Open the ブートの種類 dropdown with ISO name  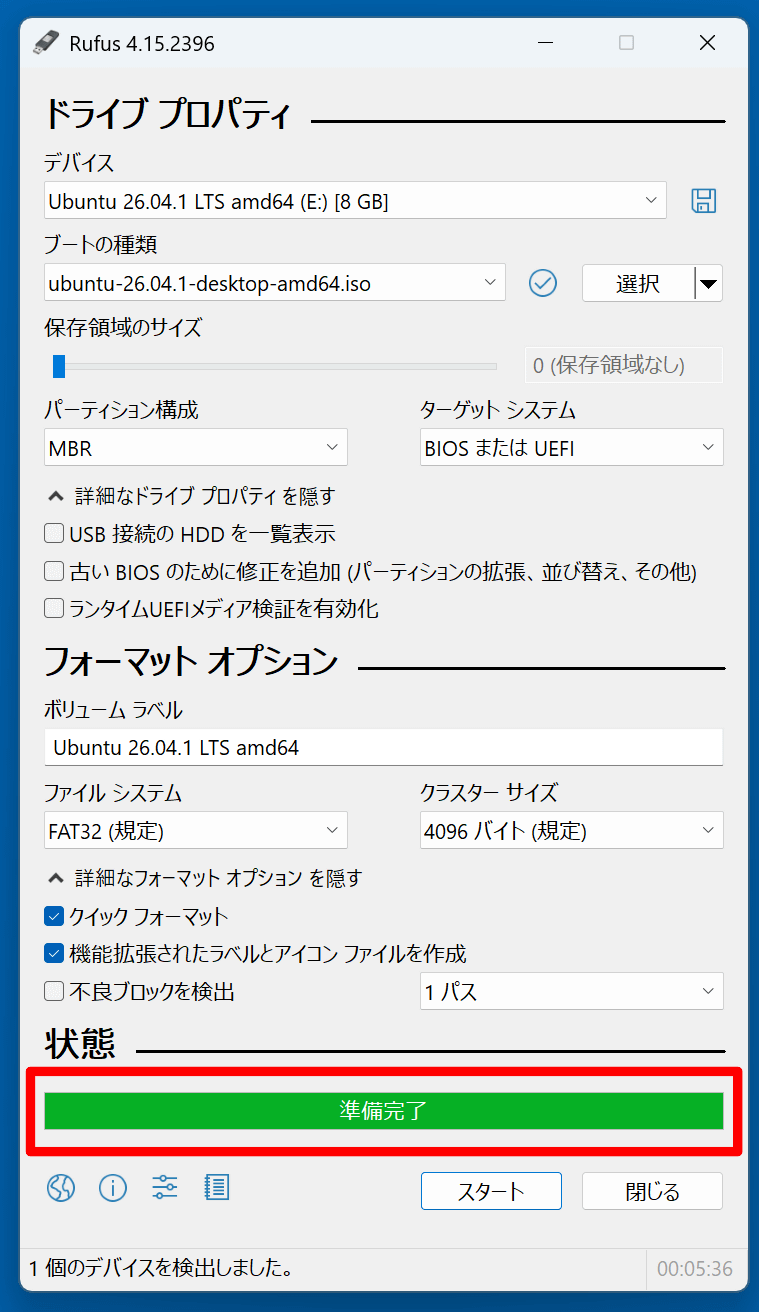275,283
